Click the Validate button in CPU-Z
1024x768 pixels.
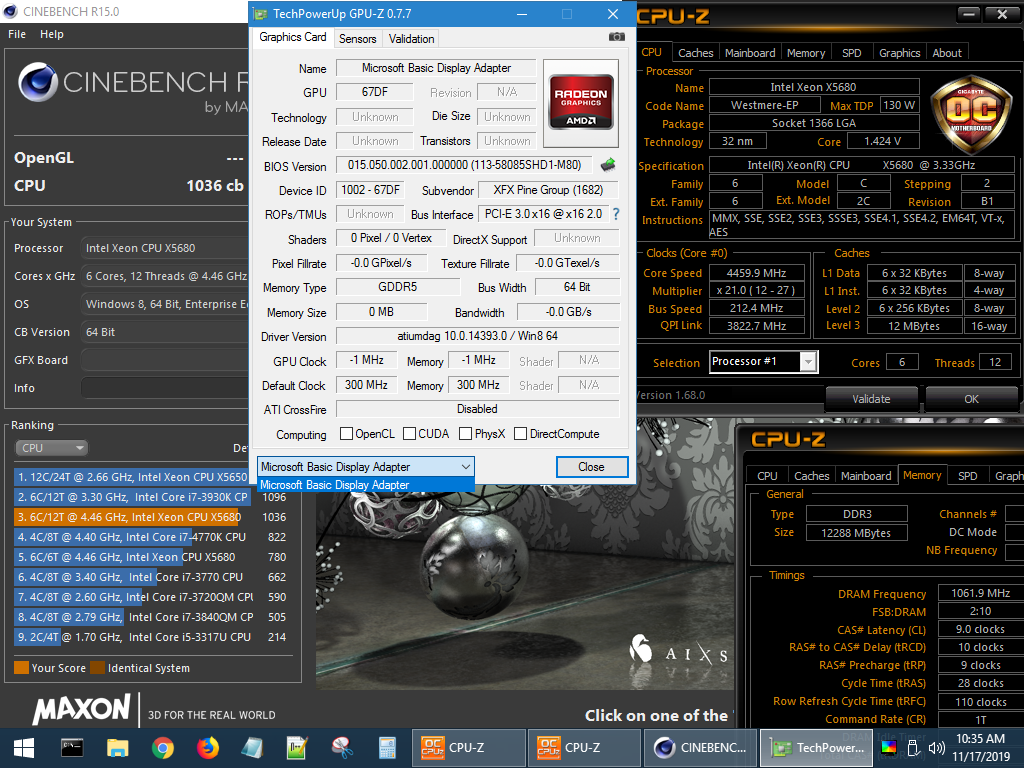pos(871,398)
